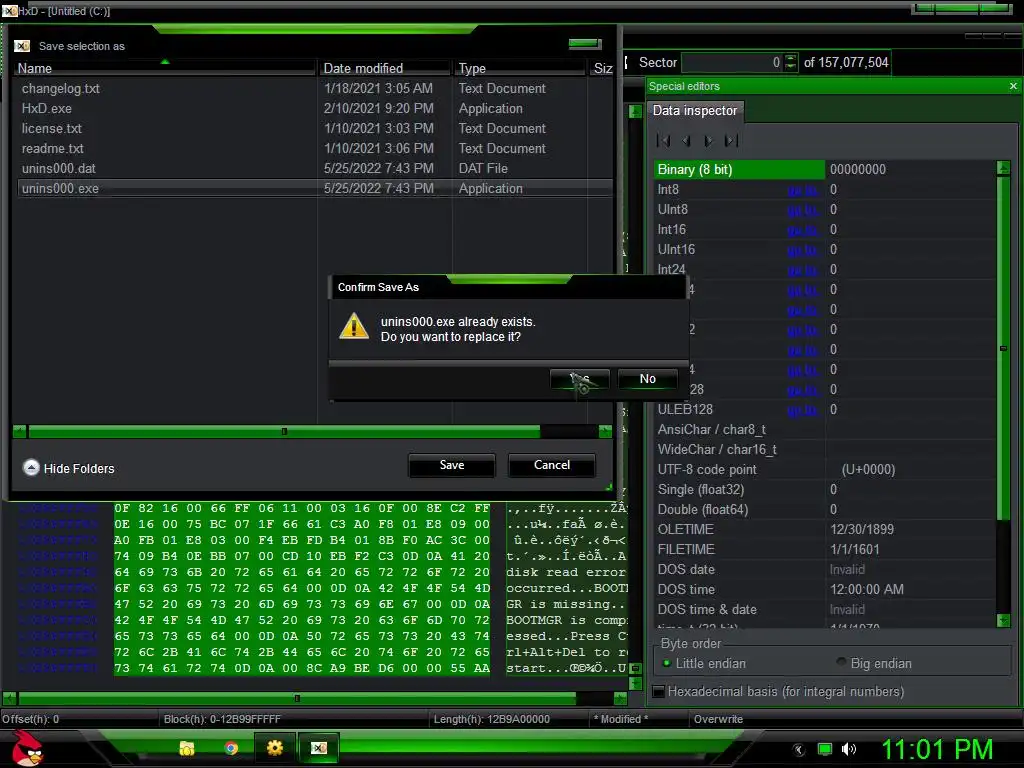1024x768 pixels.
Task: Select the OLETIME row
Action: click(x=825, y=529)
